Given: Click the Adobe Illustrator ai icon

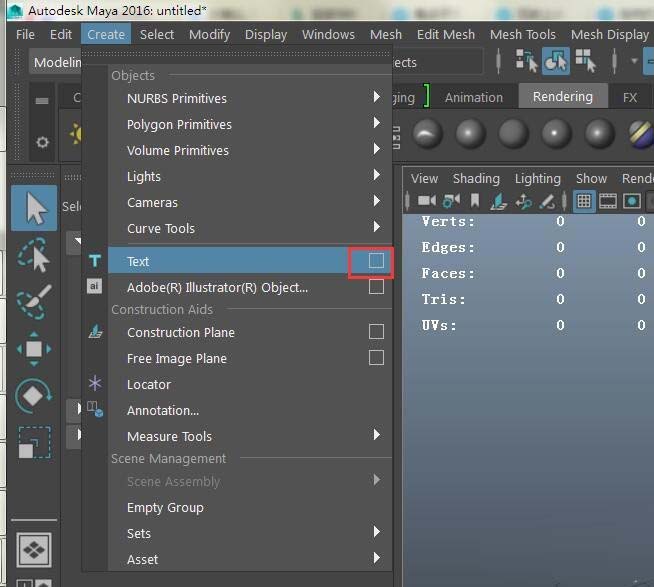Looking at the screenshot, I should [x=94, y=286].
